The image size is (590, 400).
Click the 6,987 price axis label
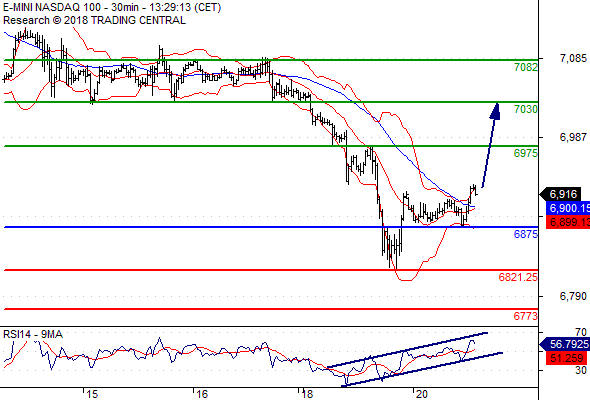point(573,137)
